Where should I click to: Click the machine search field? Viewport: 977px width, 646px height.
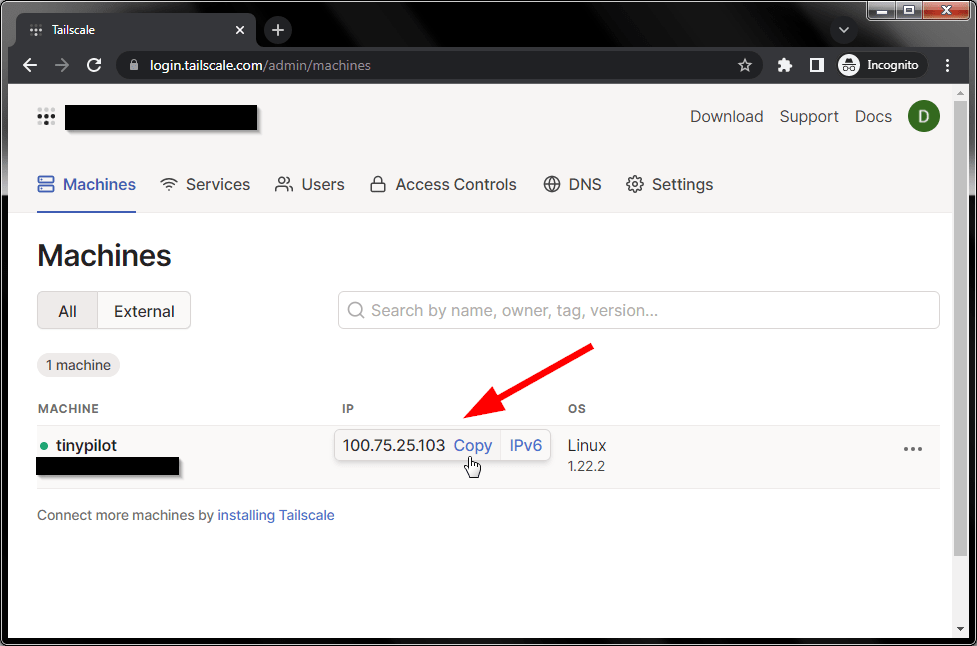point(639,310)
